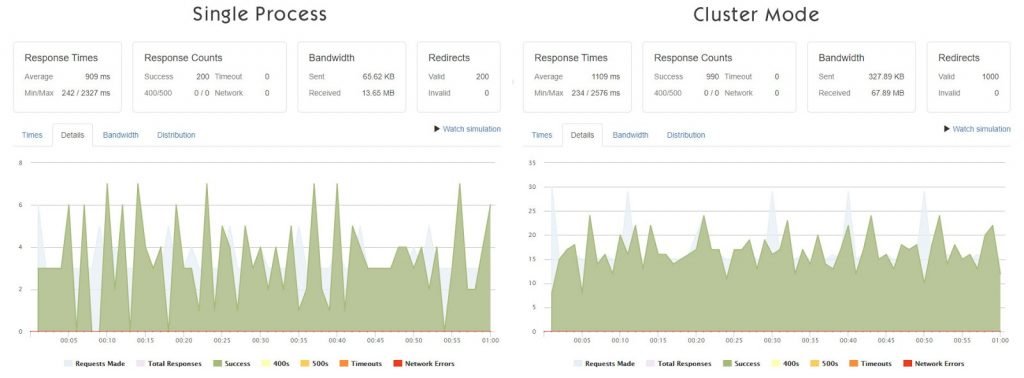The width and height of the screenshot is (1024, 378).
Task: Click the 234 / 2576 ms Min/Max value
Action: pyautogui.click(x=596, y=93)
